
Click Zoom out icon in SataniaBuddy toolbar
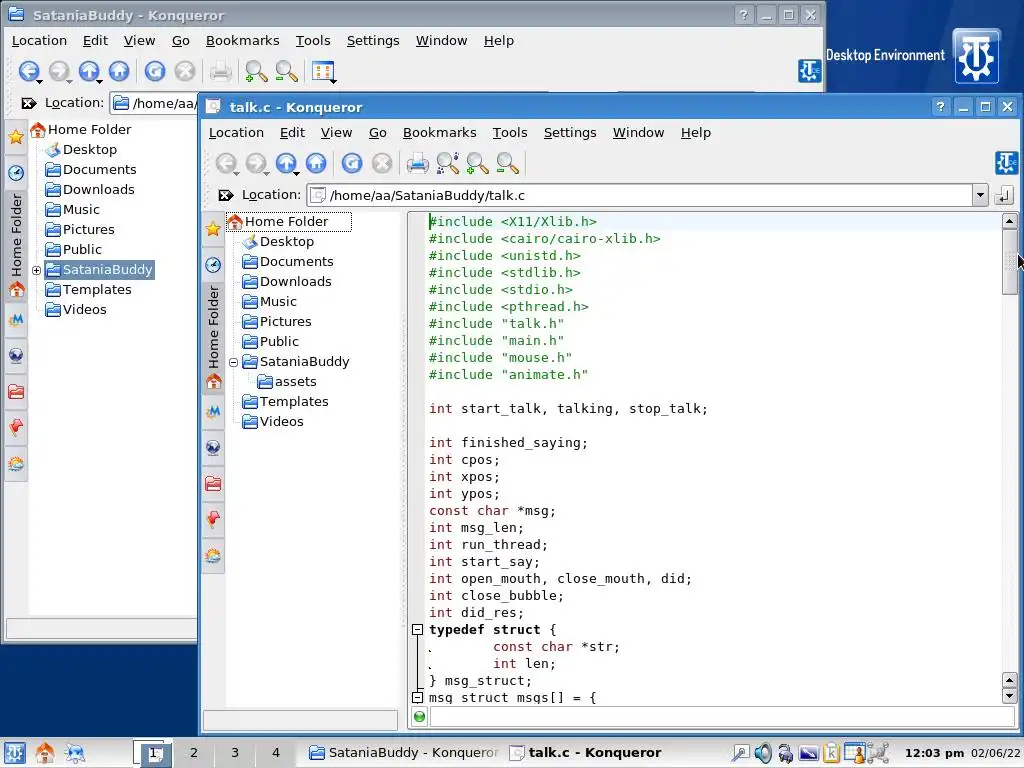[286, 71]
